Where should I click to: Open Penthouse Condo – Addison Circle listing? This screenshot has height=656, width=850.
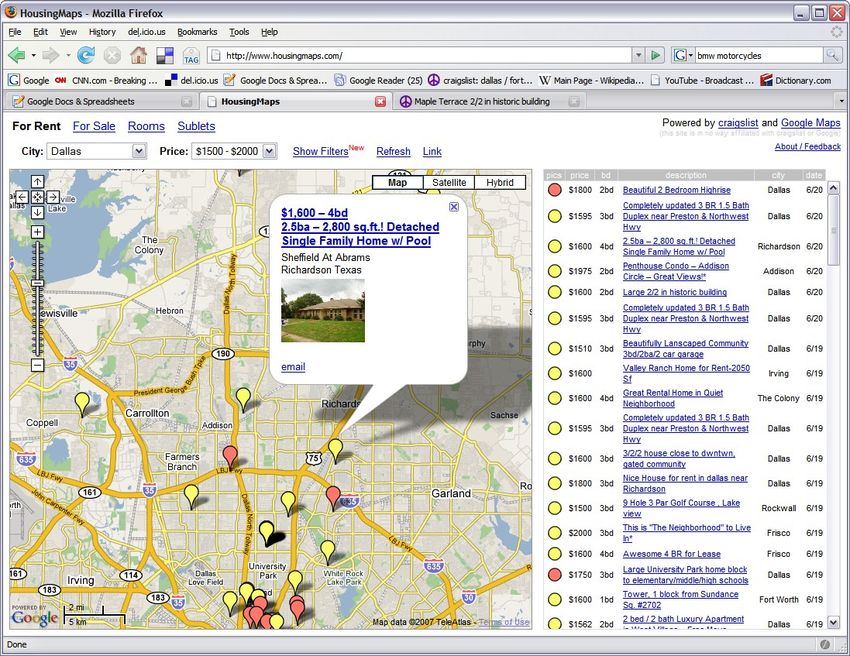pyautogui.click(x=676, y=271)
